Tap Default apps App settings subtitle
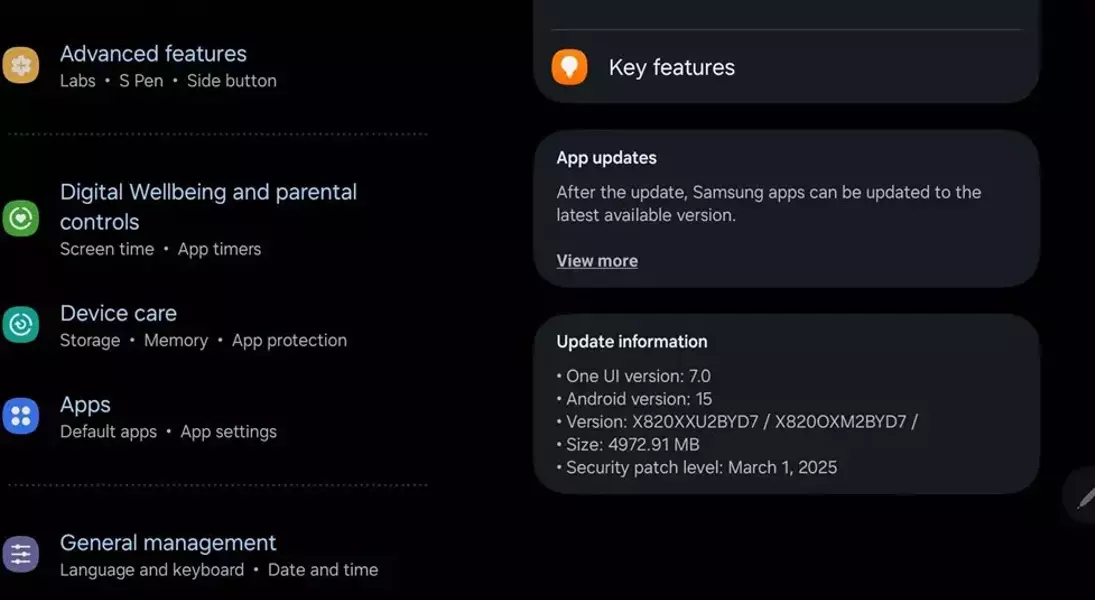Viewport: 1095px width, 600px height. point(168,432)
